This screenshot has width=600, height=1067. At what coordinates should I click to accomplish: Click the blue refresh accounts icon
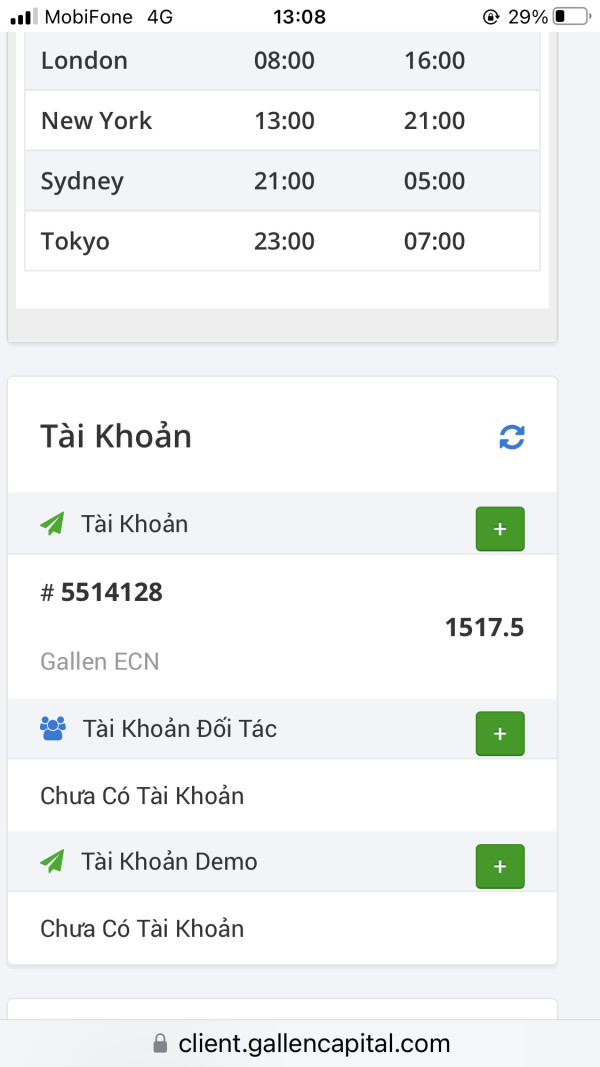pos(512,437)
